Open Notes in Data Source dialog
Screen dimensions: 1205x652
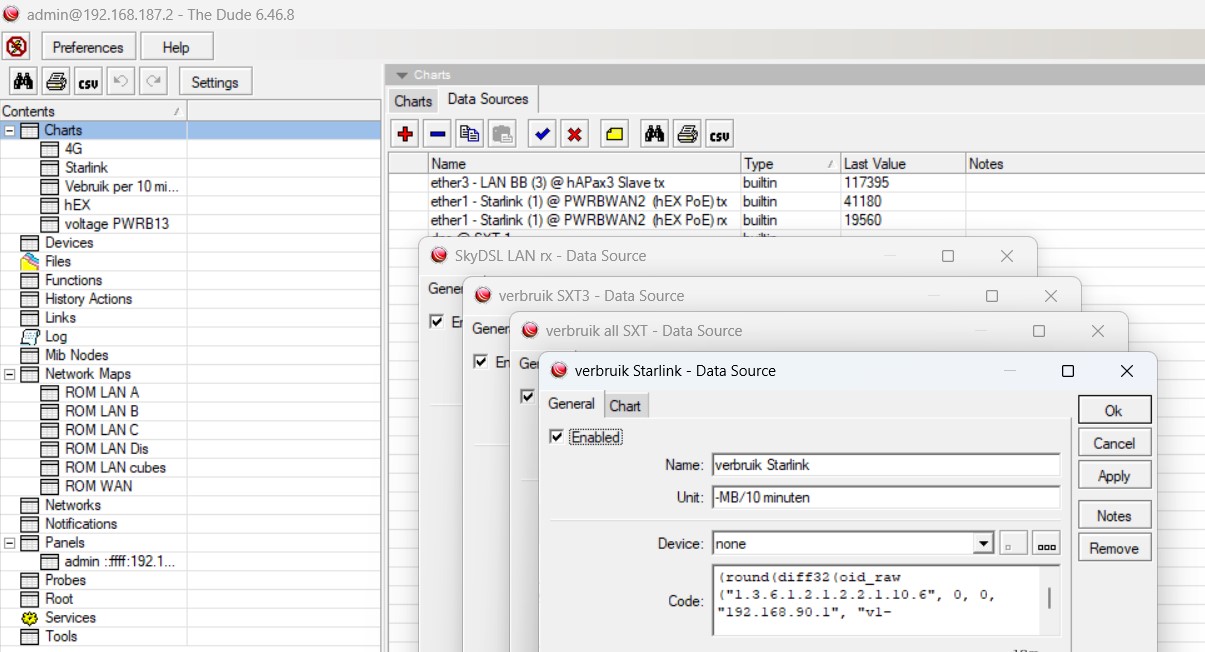[1114, 516]
